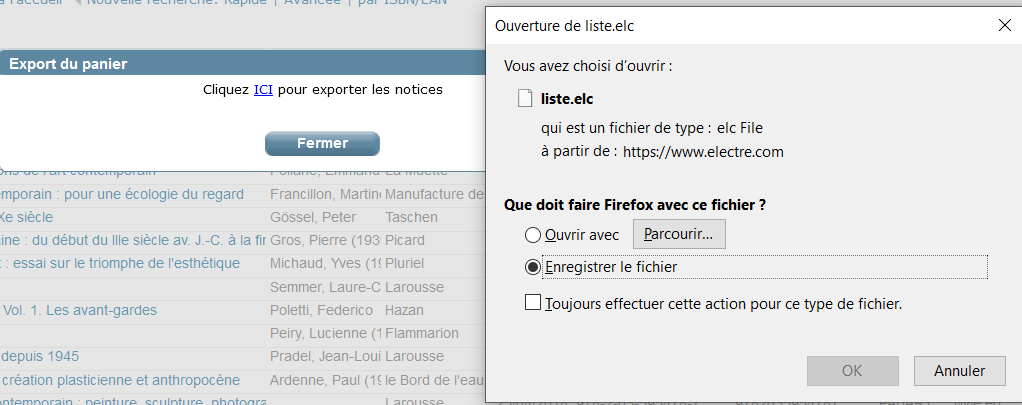Enable "Toujours effectuer cette action" checkbox
This screenshot has width=1022, height=405.
click(533, 302)
